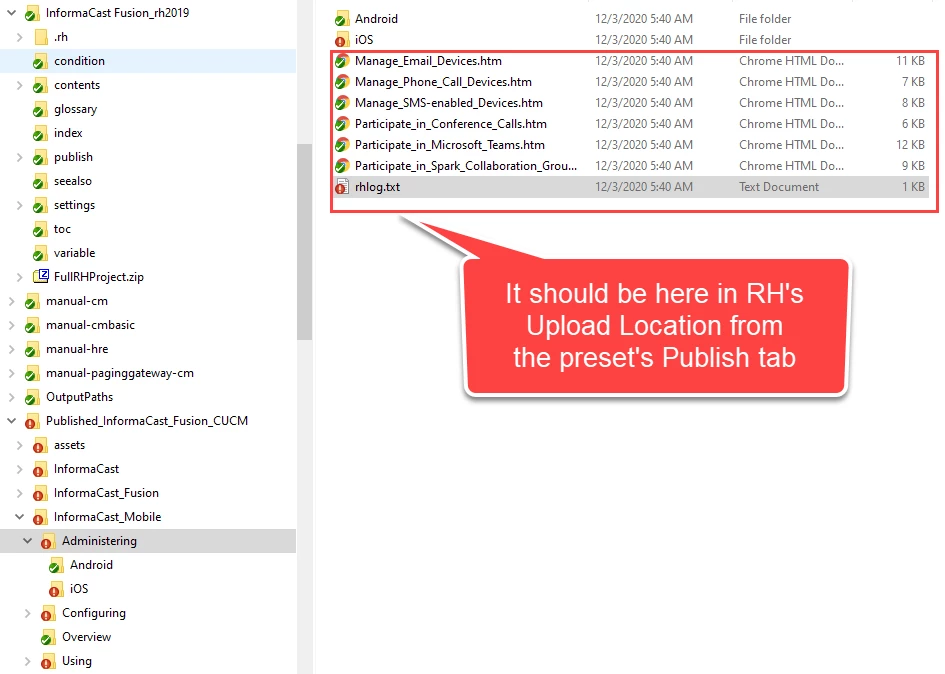Image resolution: width=945 pixels, height=674 pixels.
Task: Click the condition folder icon in tree
Action: 40,61
